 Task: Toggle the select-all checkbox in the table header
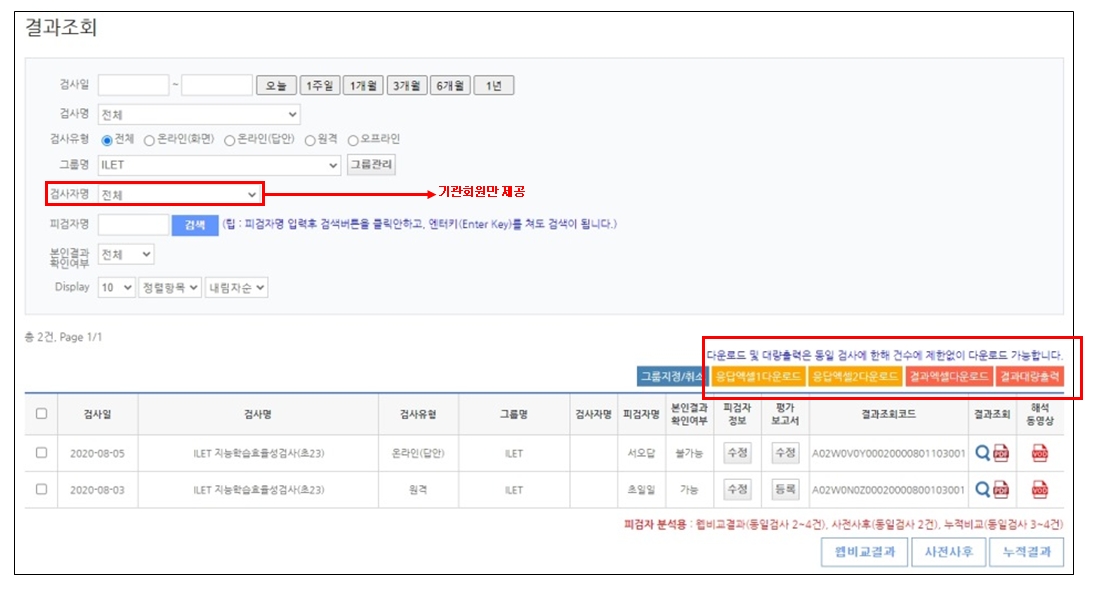click(x=41, y=413)
